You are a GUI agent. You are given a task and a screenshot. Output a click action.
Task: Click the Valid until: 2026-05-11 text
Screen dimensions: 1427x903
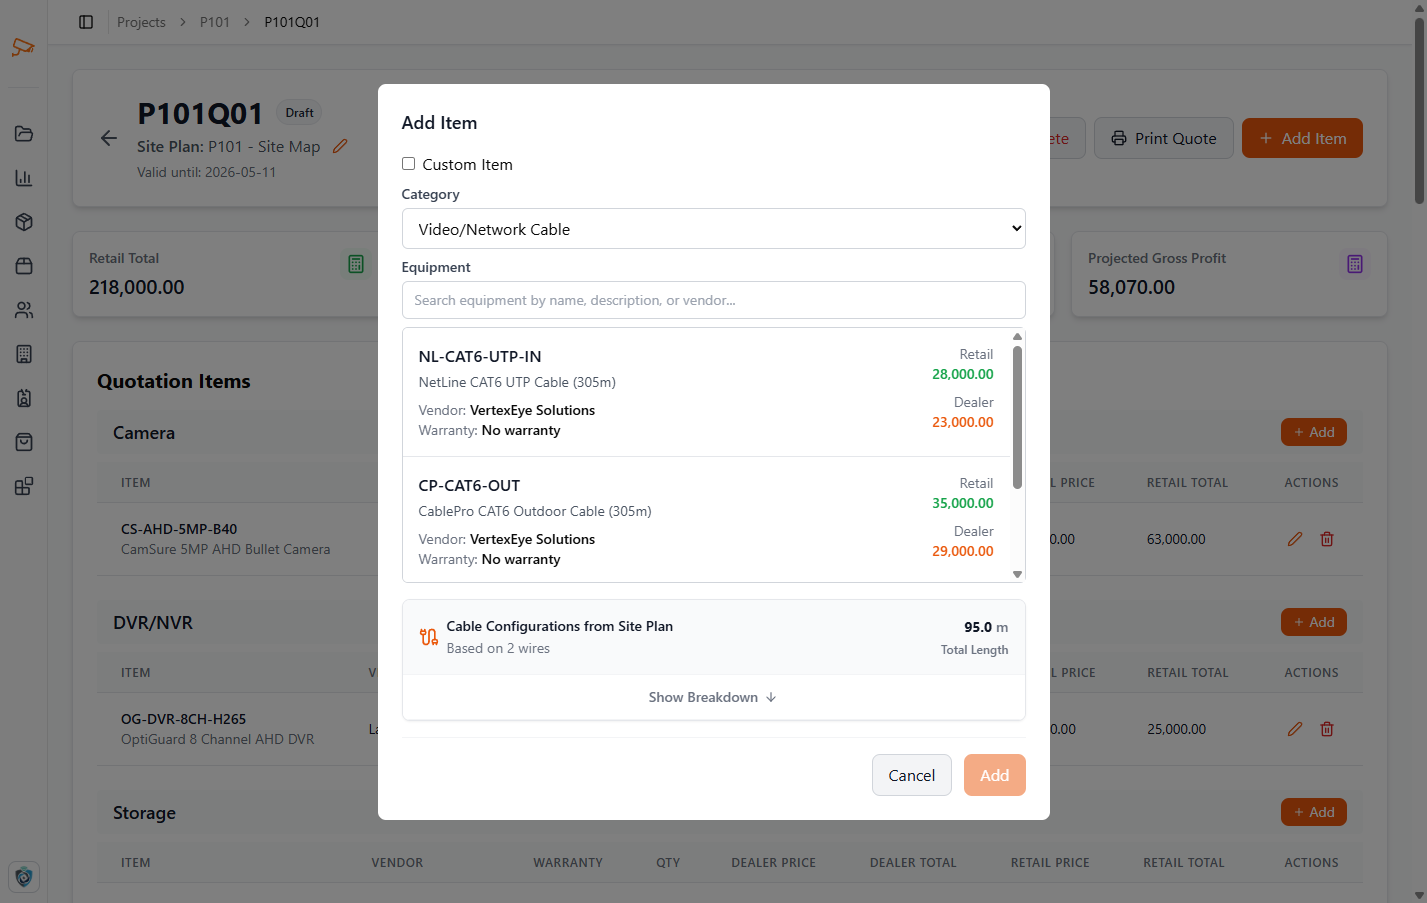pyautogui.click(x=207, y=172)
